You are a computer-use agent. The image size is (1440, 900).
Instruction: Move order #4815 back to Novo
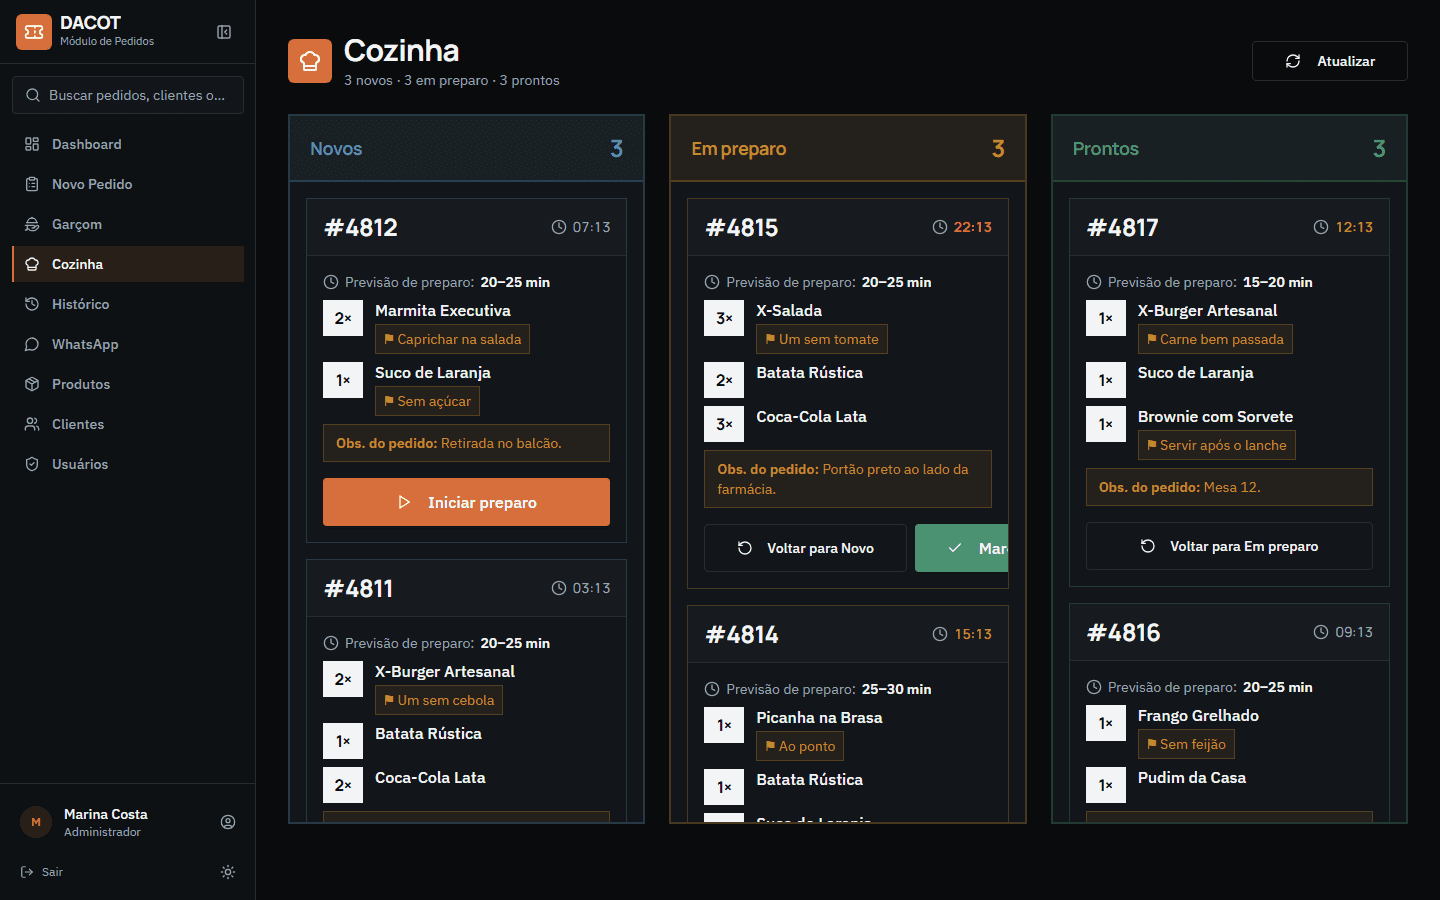(x=805, y=548)
